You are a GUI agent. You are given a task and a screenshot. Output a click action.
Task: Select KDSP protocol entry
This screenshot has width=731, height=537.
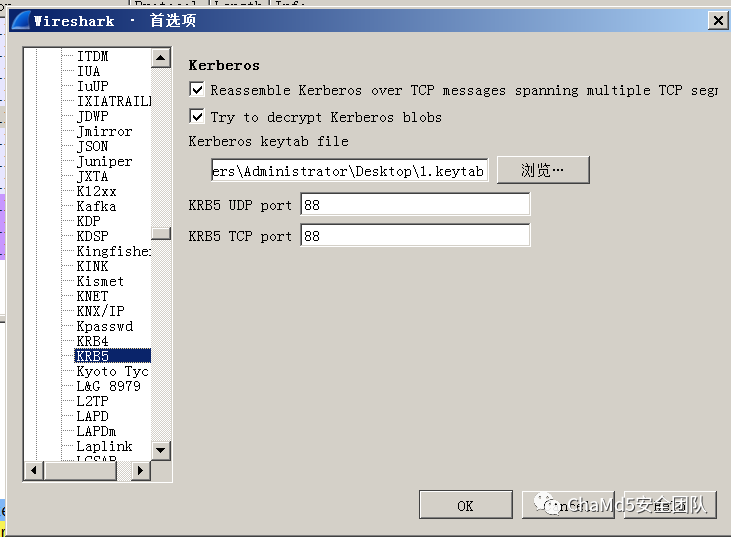tap(92, 236)
